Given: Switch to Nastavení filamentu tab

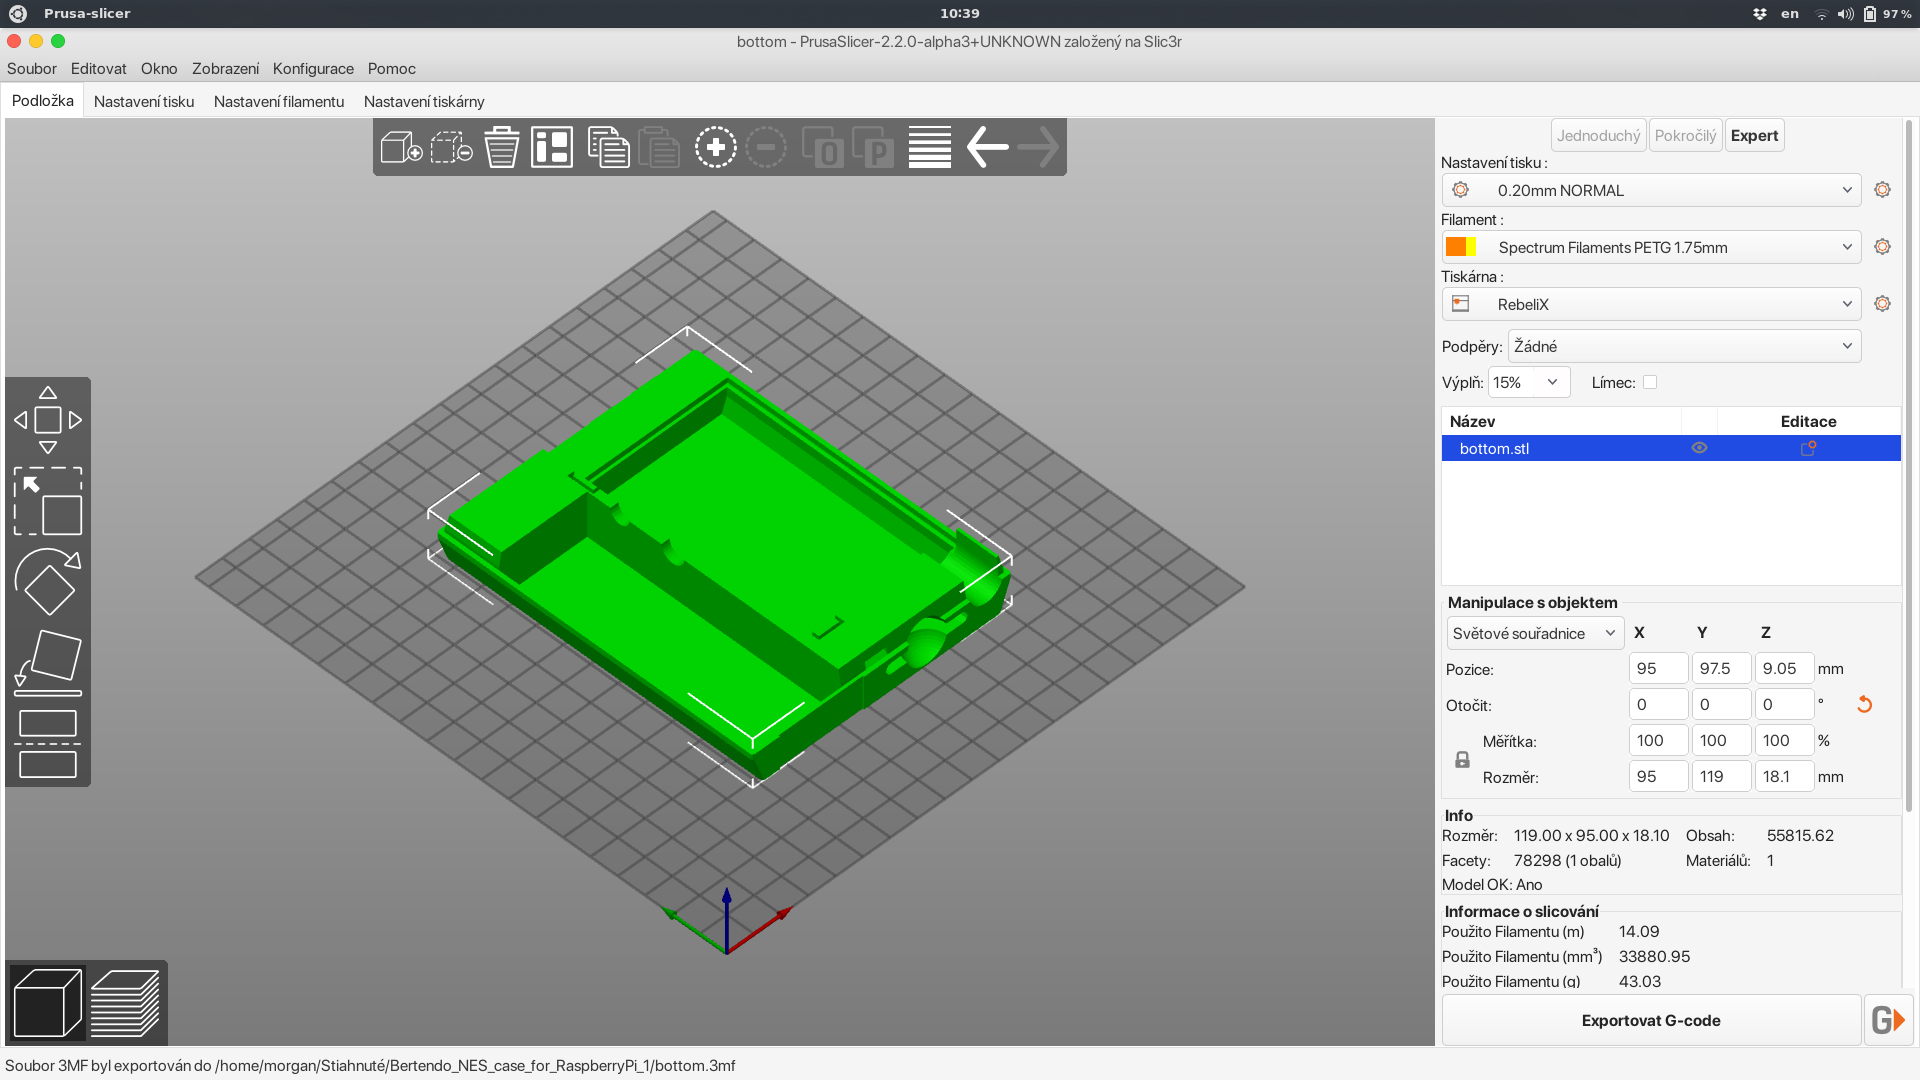Looking at the screenshot, I should [279, 102].
